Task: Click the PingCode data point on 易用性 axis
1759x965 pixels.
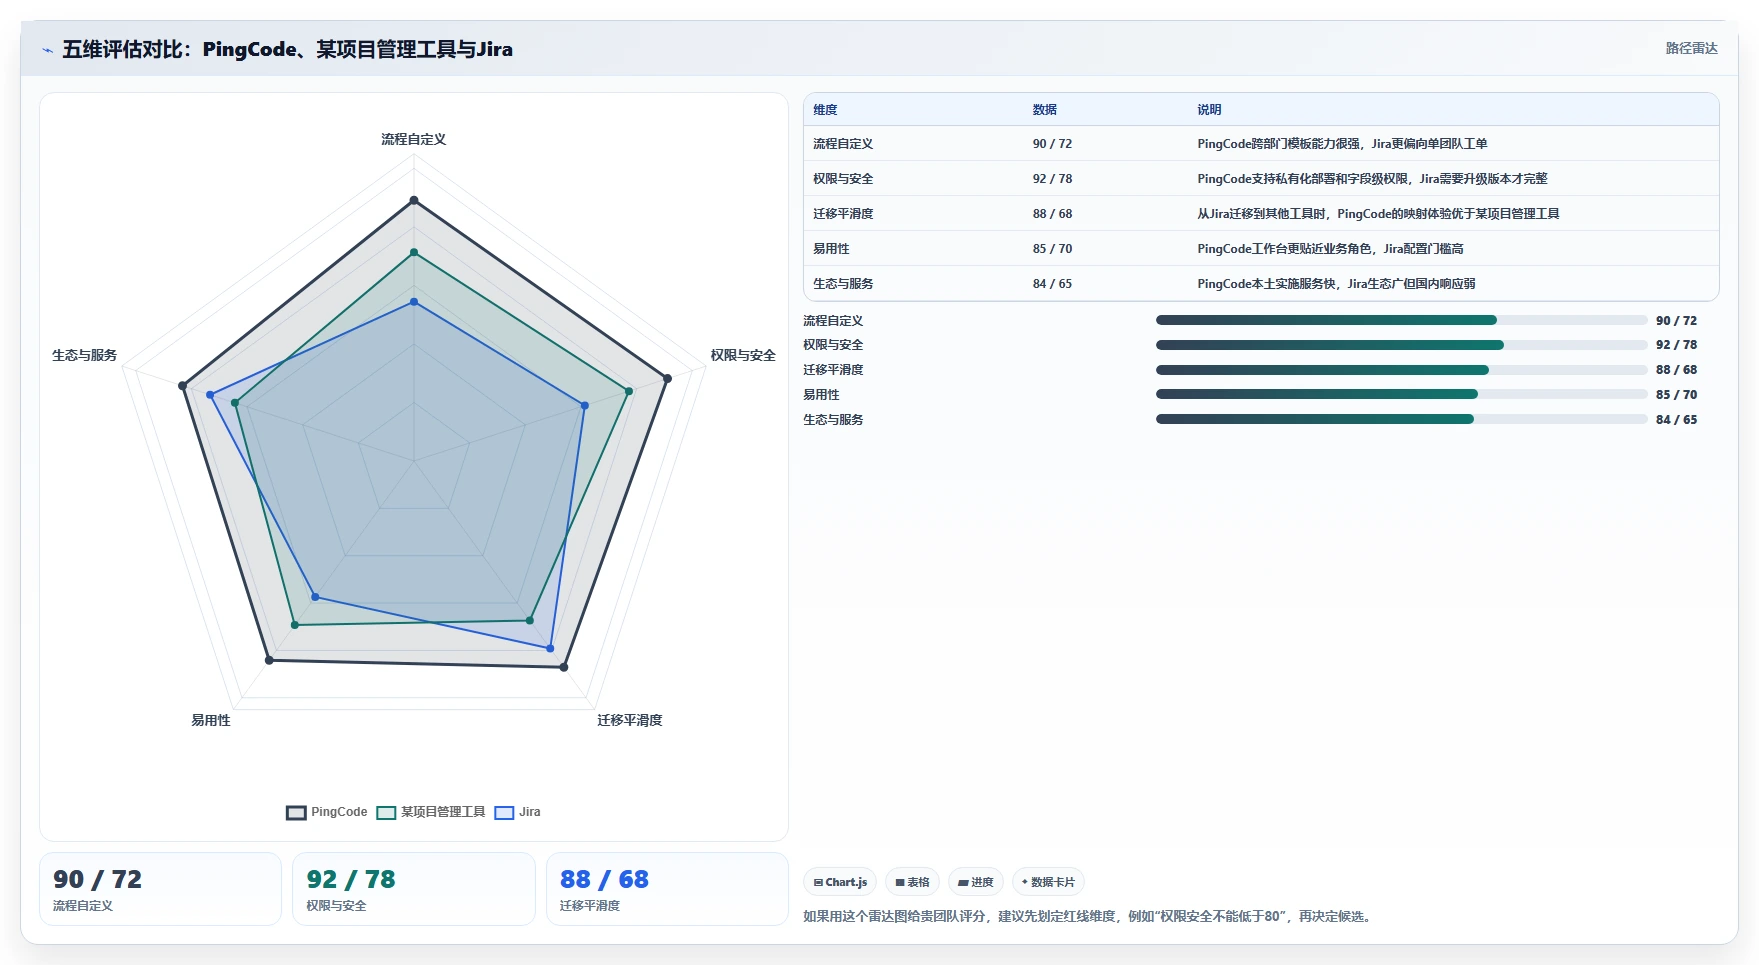Action: click(269, 660)
